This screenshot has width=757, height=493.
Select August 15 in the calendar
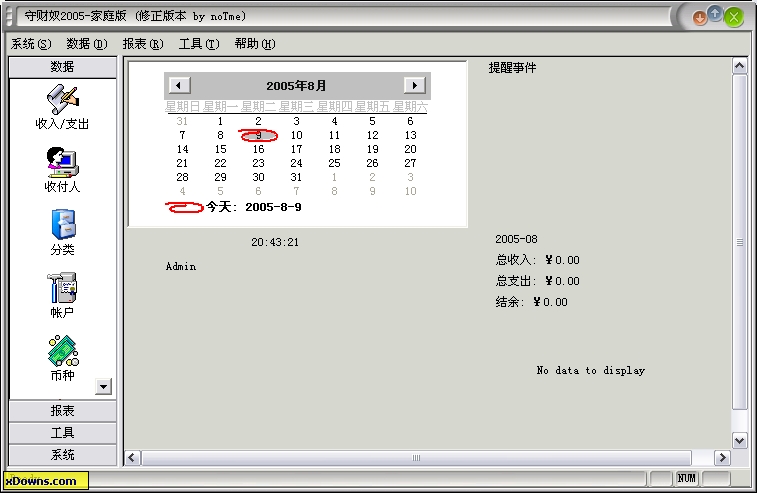pos(220,149)
